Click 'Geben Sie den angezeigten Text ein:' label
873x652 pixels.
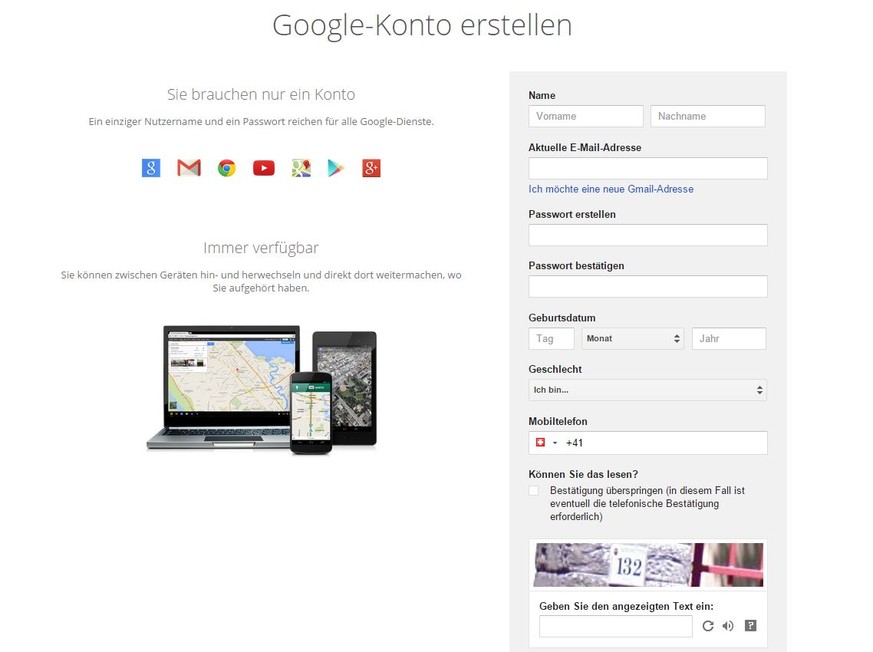tap(626, 606)
